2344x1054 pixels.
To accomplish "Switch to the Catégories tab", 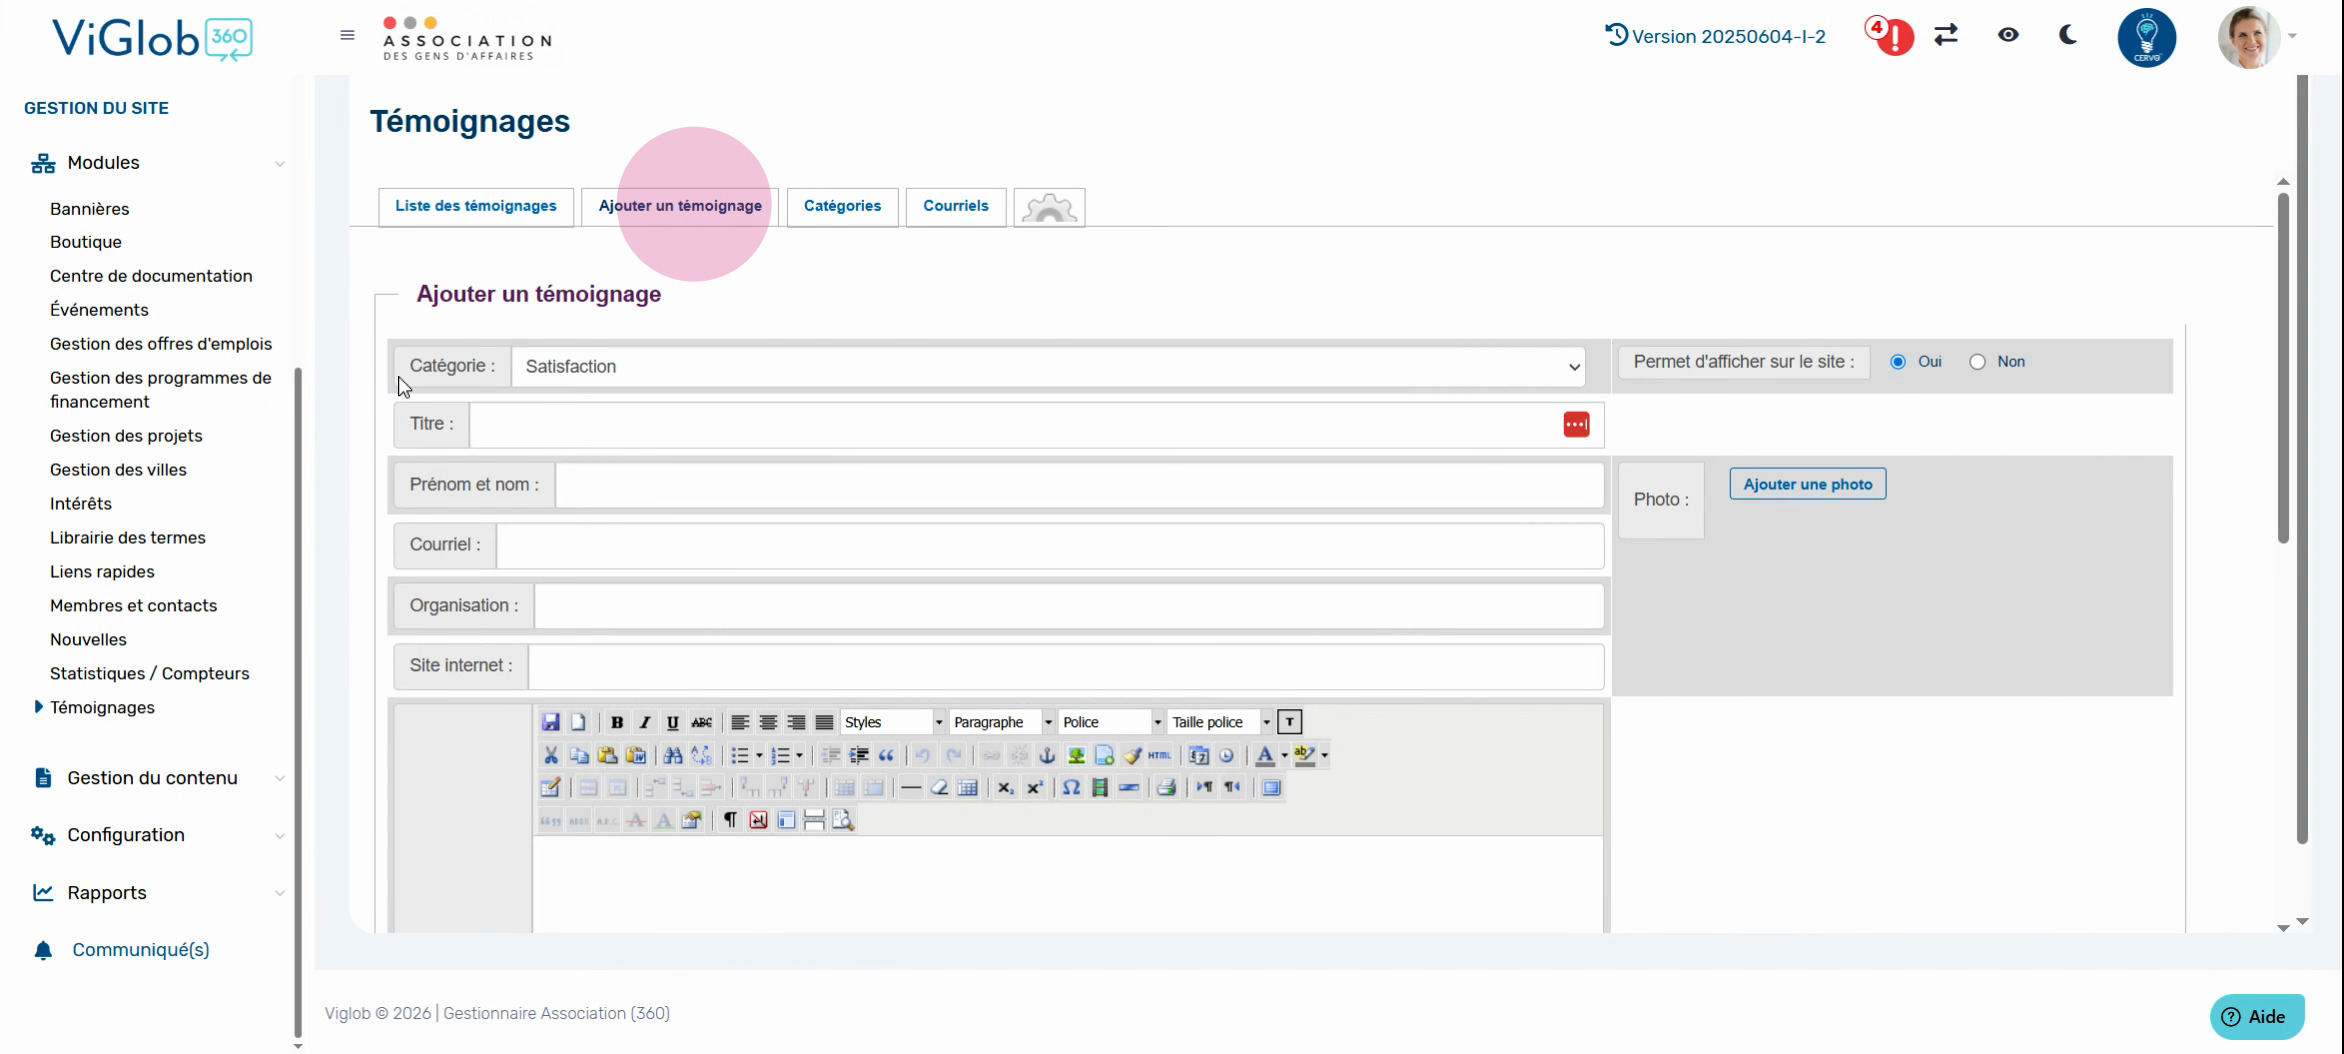I will tap(842, 207).
